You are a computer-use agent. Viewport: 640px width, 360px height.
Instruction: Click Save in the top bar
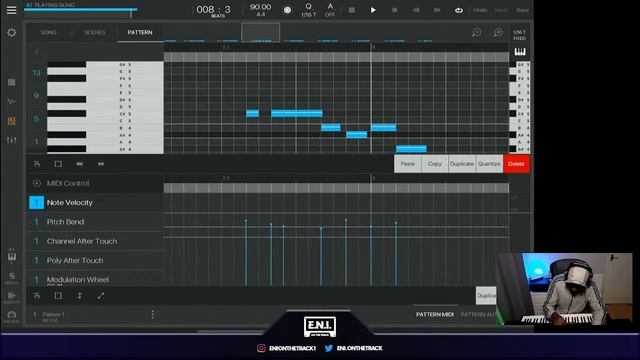[522, 10]
